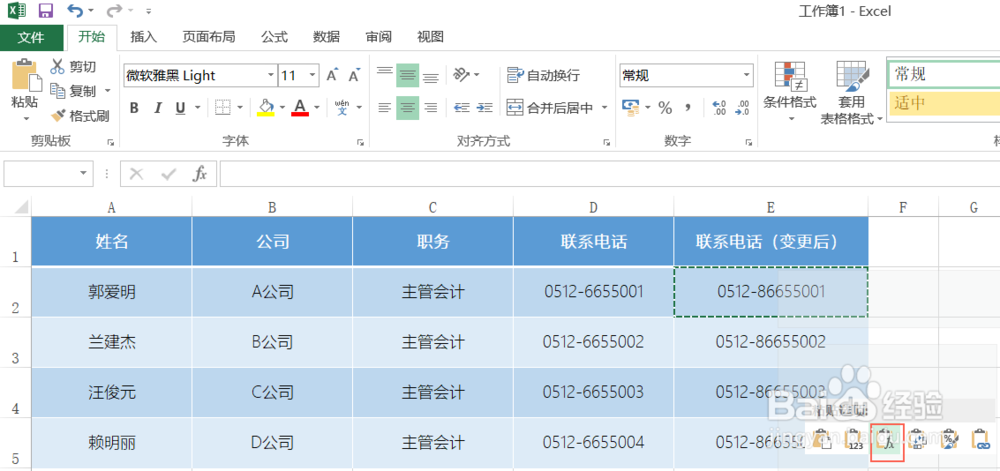This screenshot has height=471, width=1000.
Task: Switch to the 插入 (Insert) tab
Action: click(143, 37)
